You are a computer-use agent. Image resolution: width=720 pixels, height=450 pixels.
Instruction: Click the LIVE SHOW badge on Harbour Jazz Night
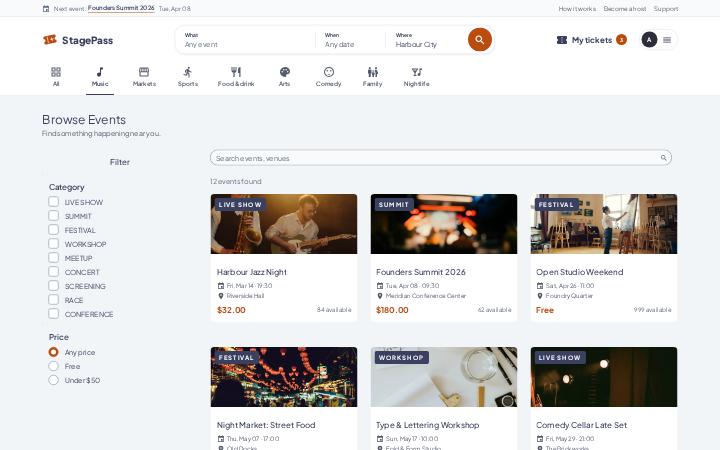[x=240, y=205]
